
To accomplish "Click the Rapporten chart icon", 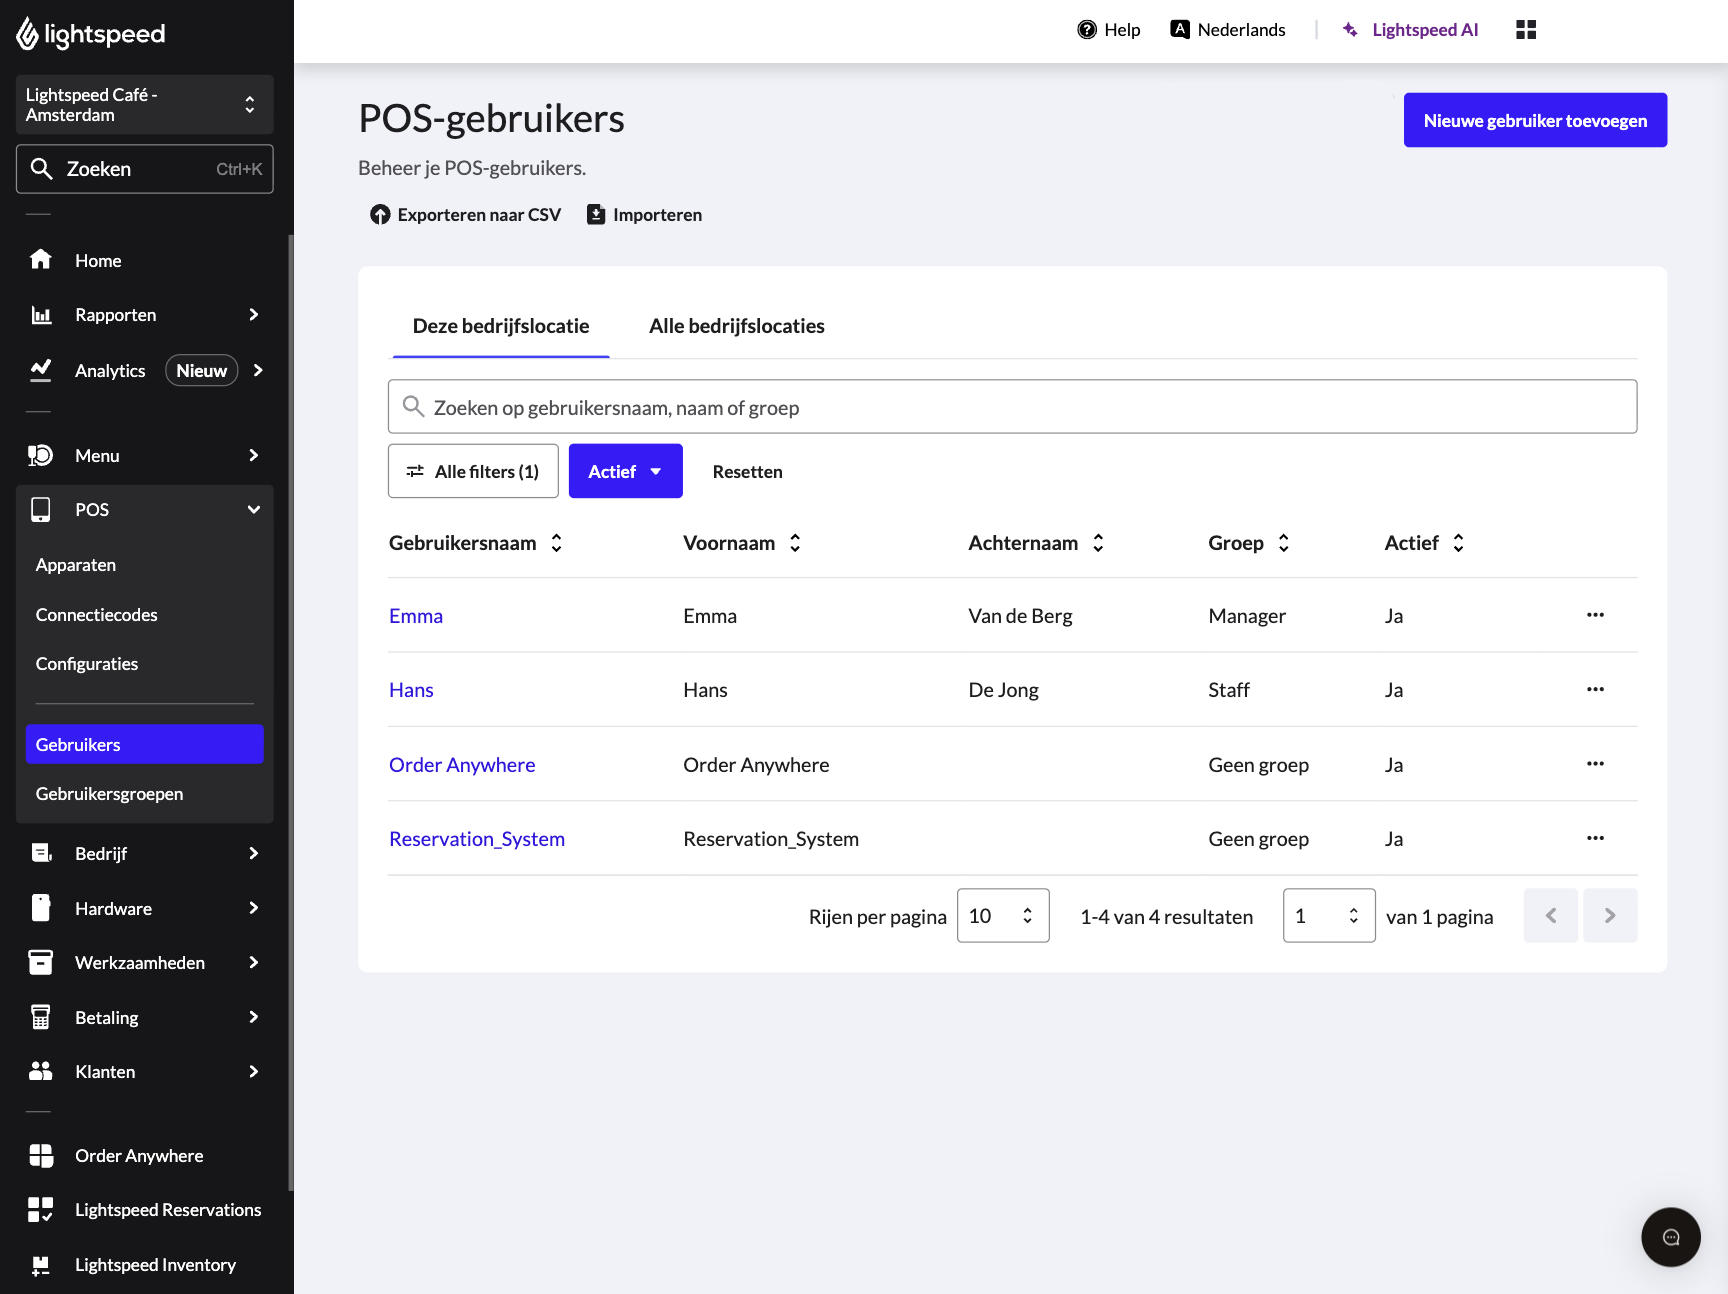I will coord(41,315).
